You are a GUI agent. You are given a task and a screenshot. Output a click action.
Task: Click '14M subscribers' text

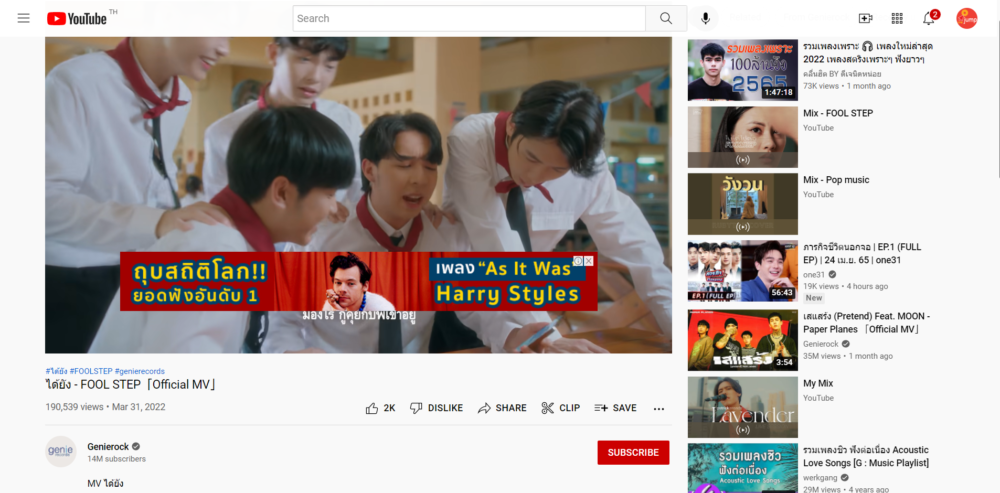(x=117, y=459)
